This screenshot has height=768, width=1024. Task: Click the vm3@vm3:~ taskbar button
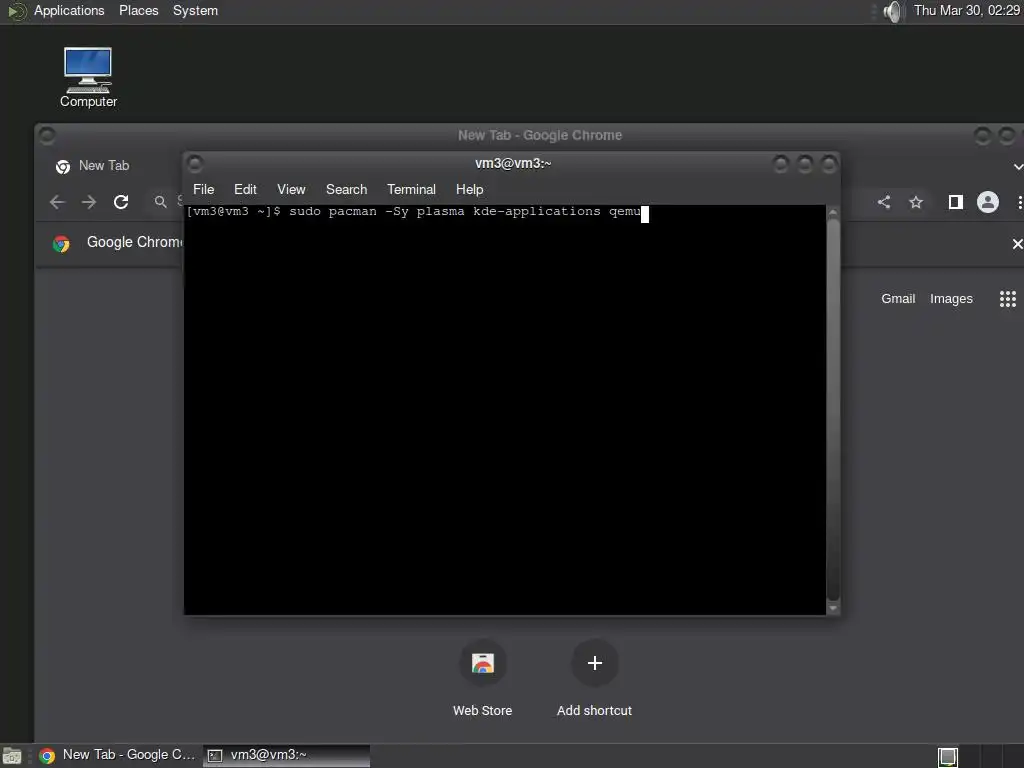[x=287, y=756]
